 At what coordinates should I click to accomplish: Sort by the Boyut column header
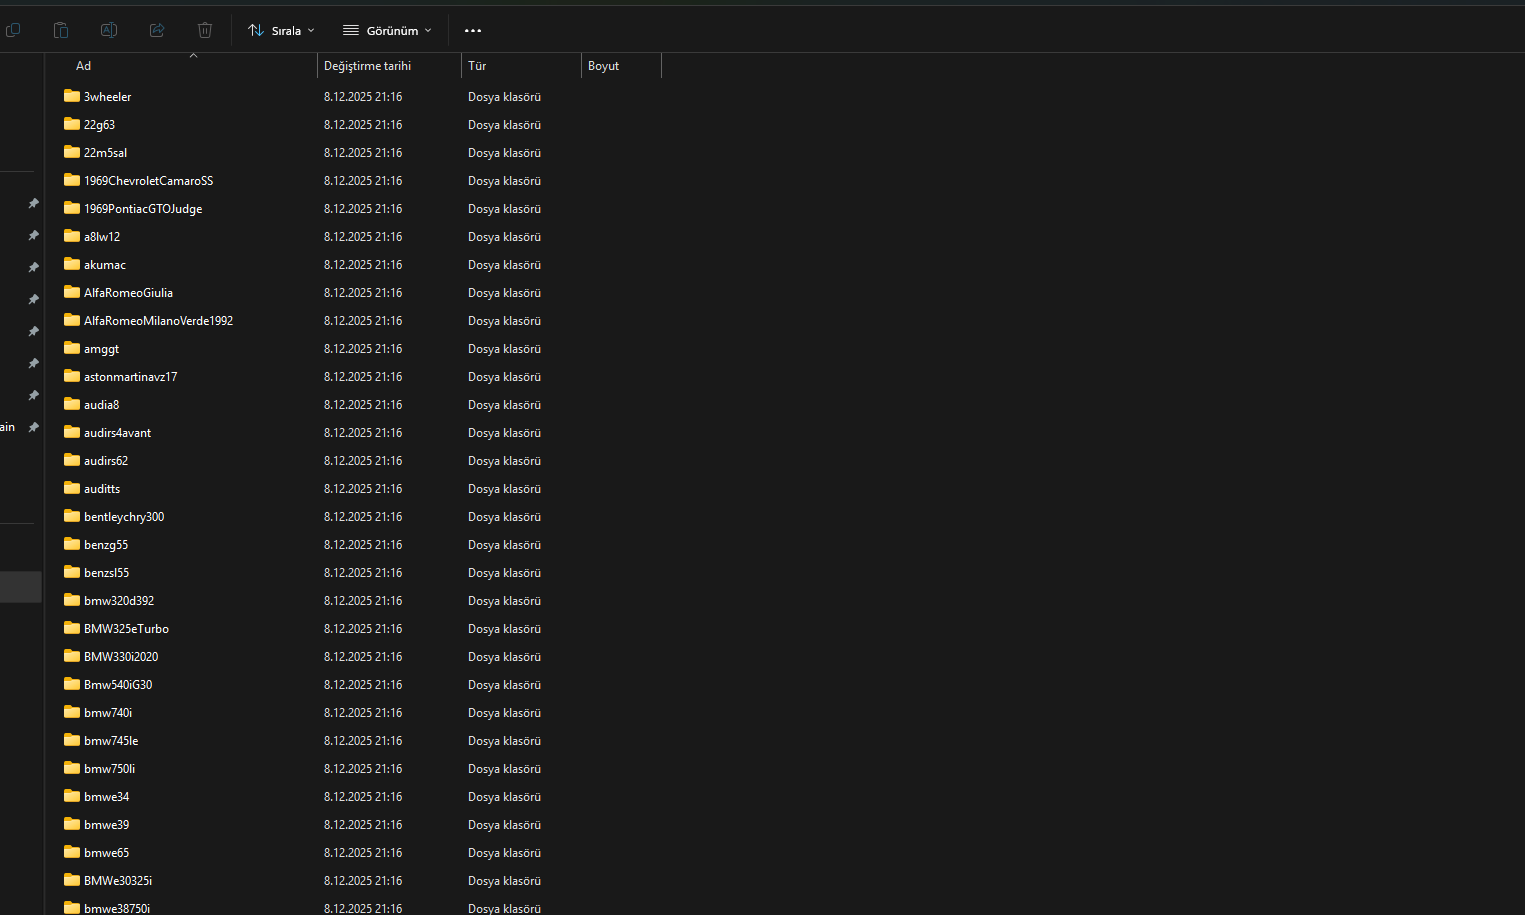(621, 66)
